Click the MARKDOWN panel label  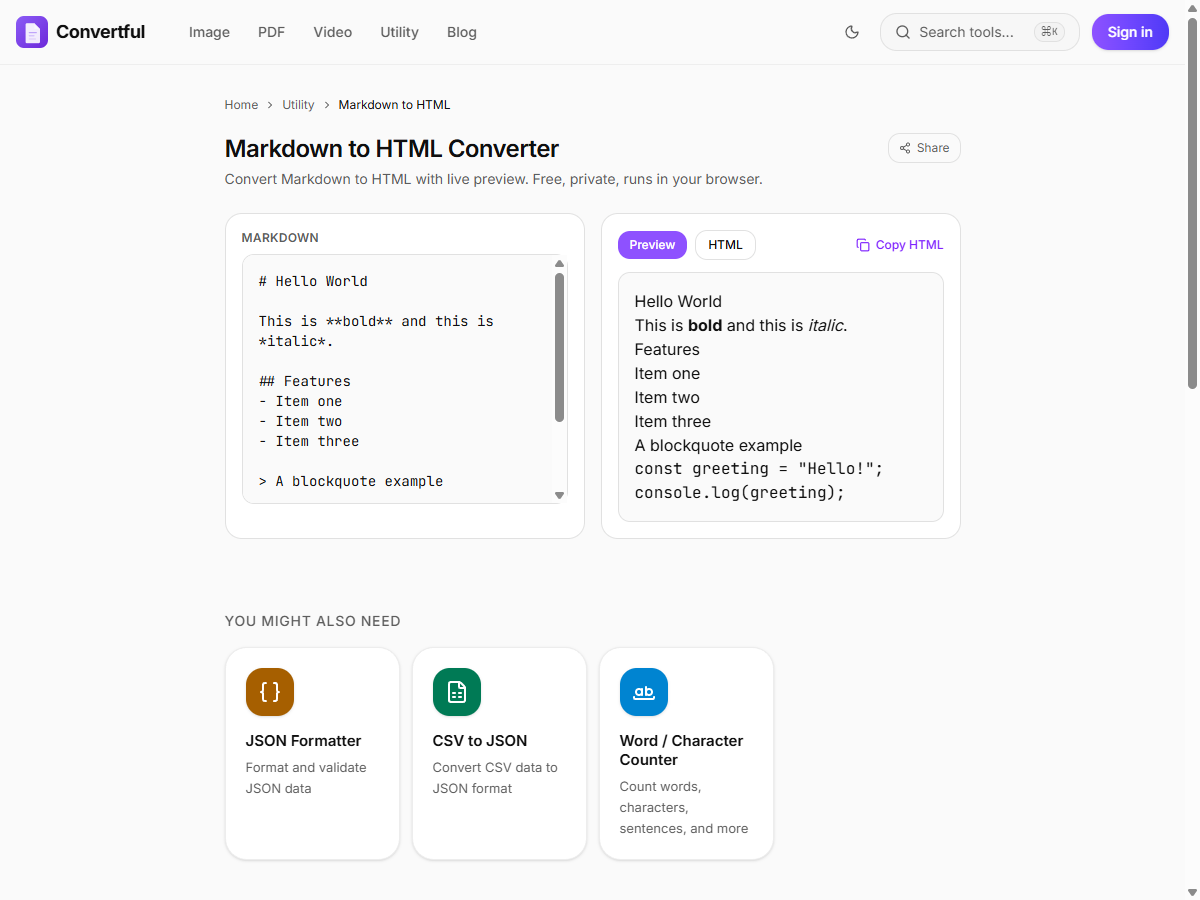pos(280,238)
